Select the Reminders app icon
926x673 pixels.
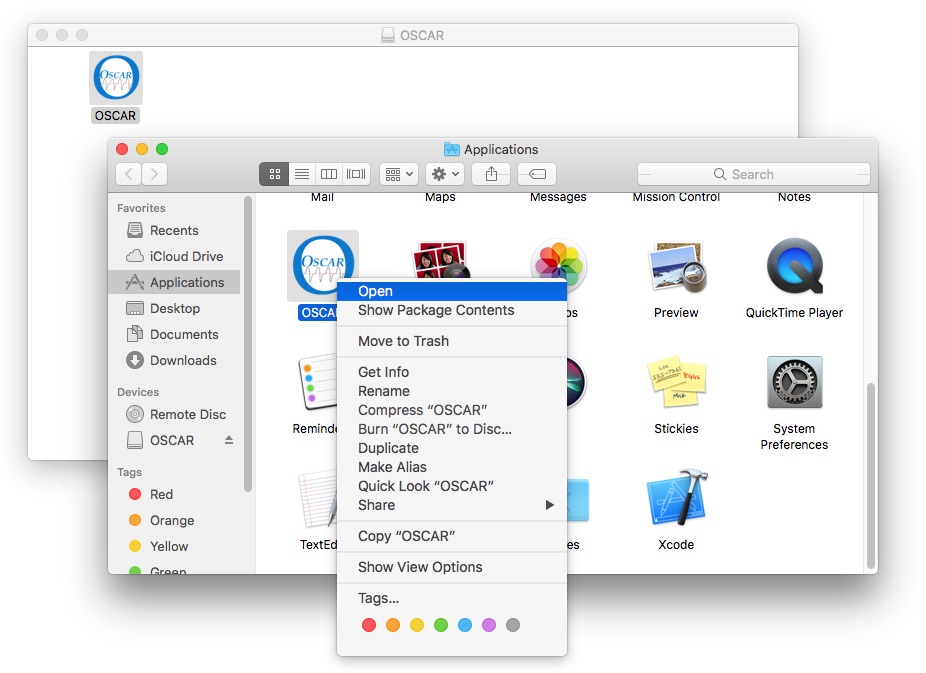coord(318,381)
